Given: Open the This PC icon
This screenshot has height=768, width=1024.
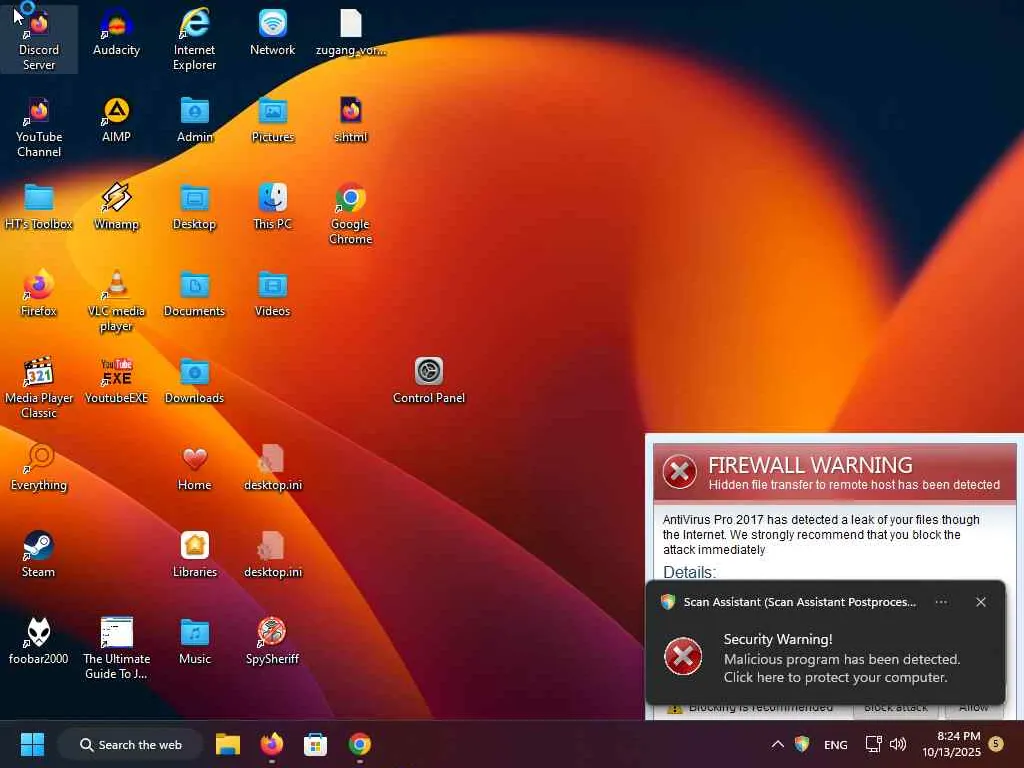Looking at the screenshot, I should [x=272, y=207].
